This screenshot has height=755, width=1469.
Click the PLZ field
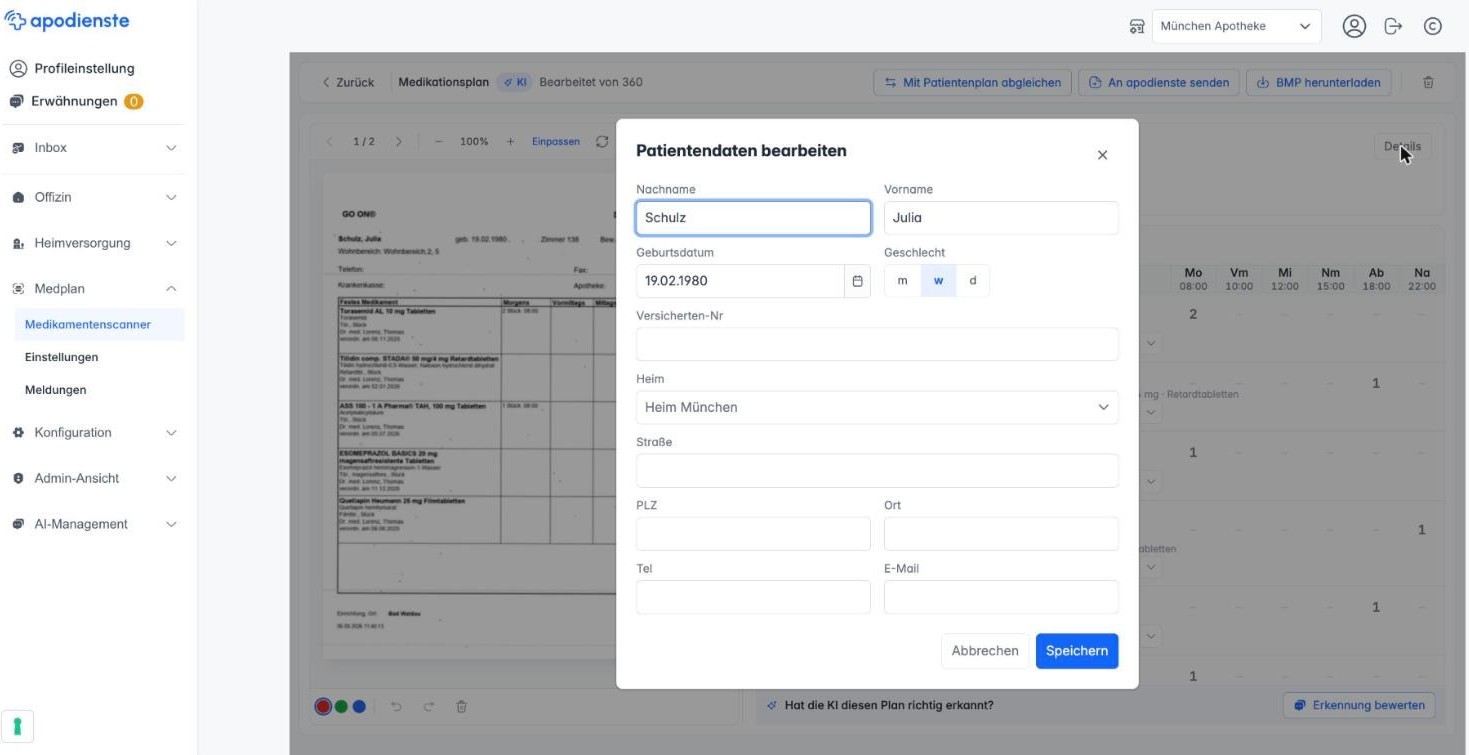pyautogui.click(x=753, y=534)
